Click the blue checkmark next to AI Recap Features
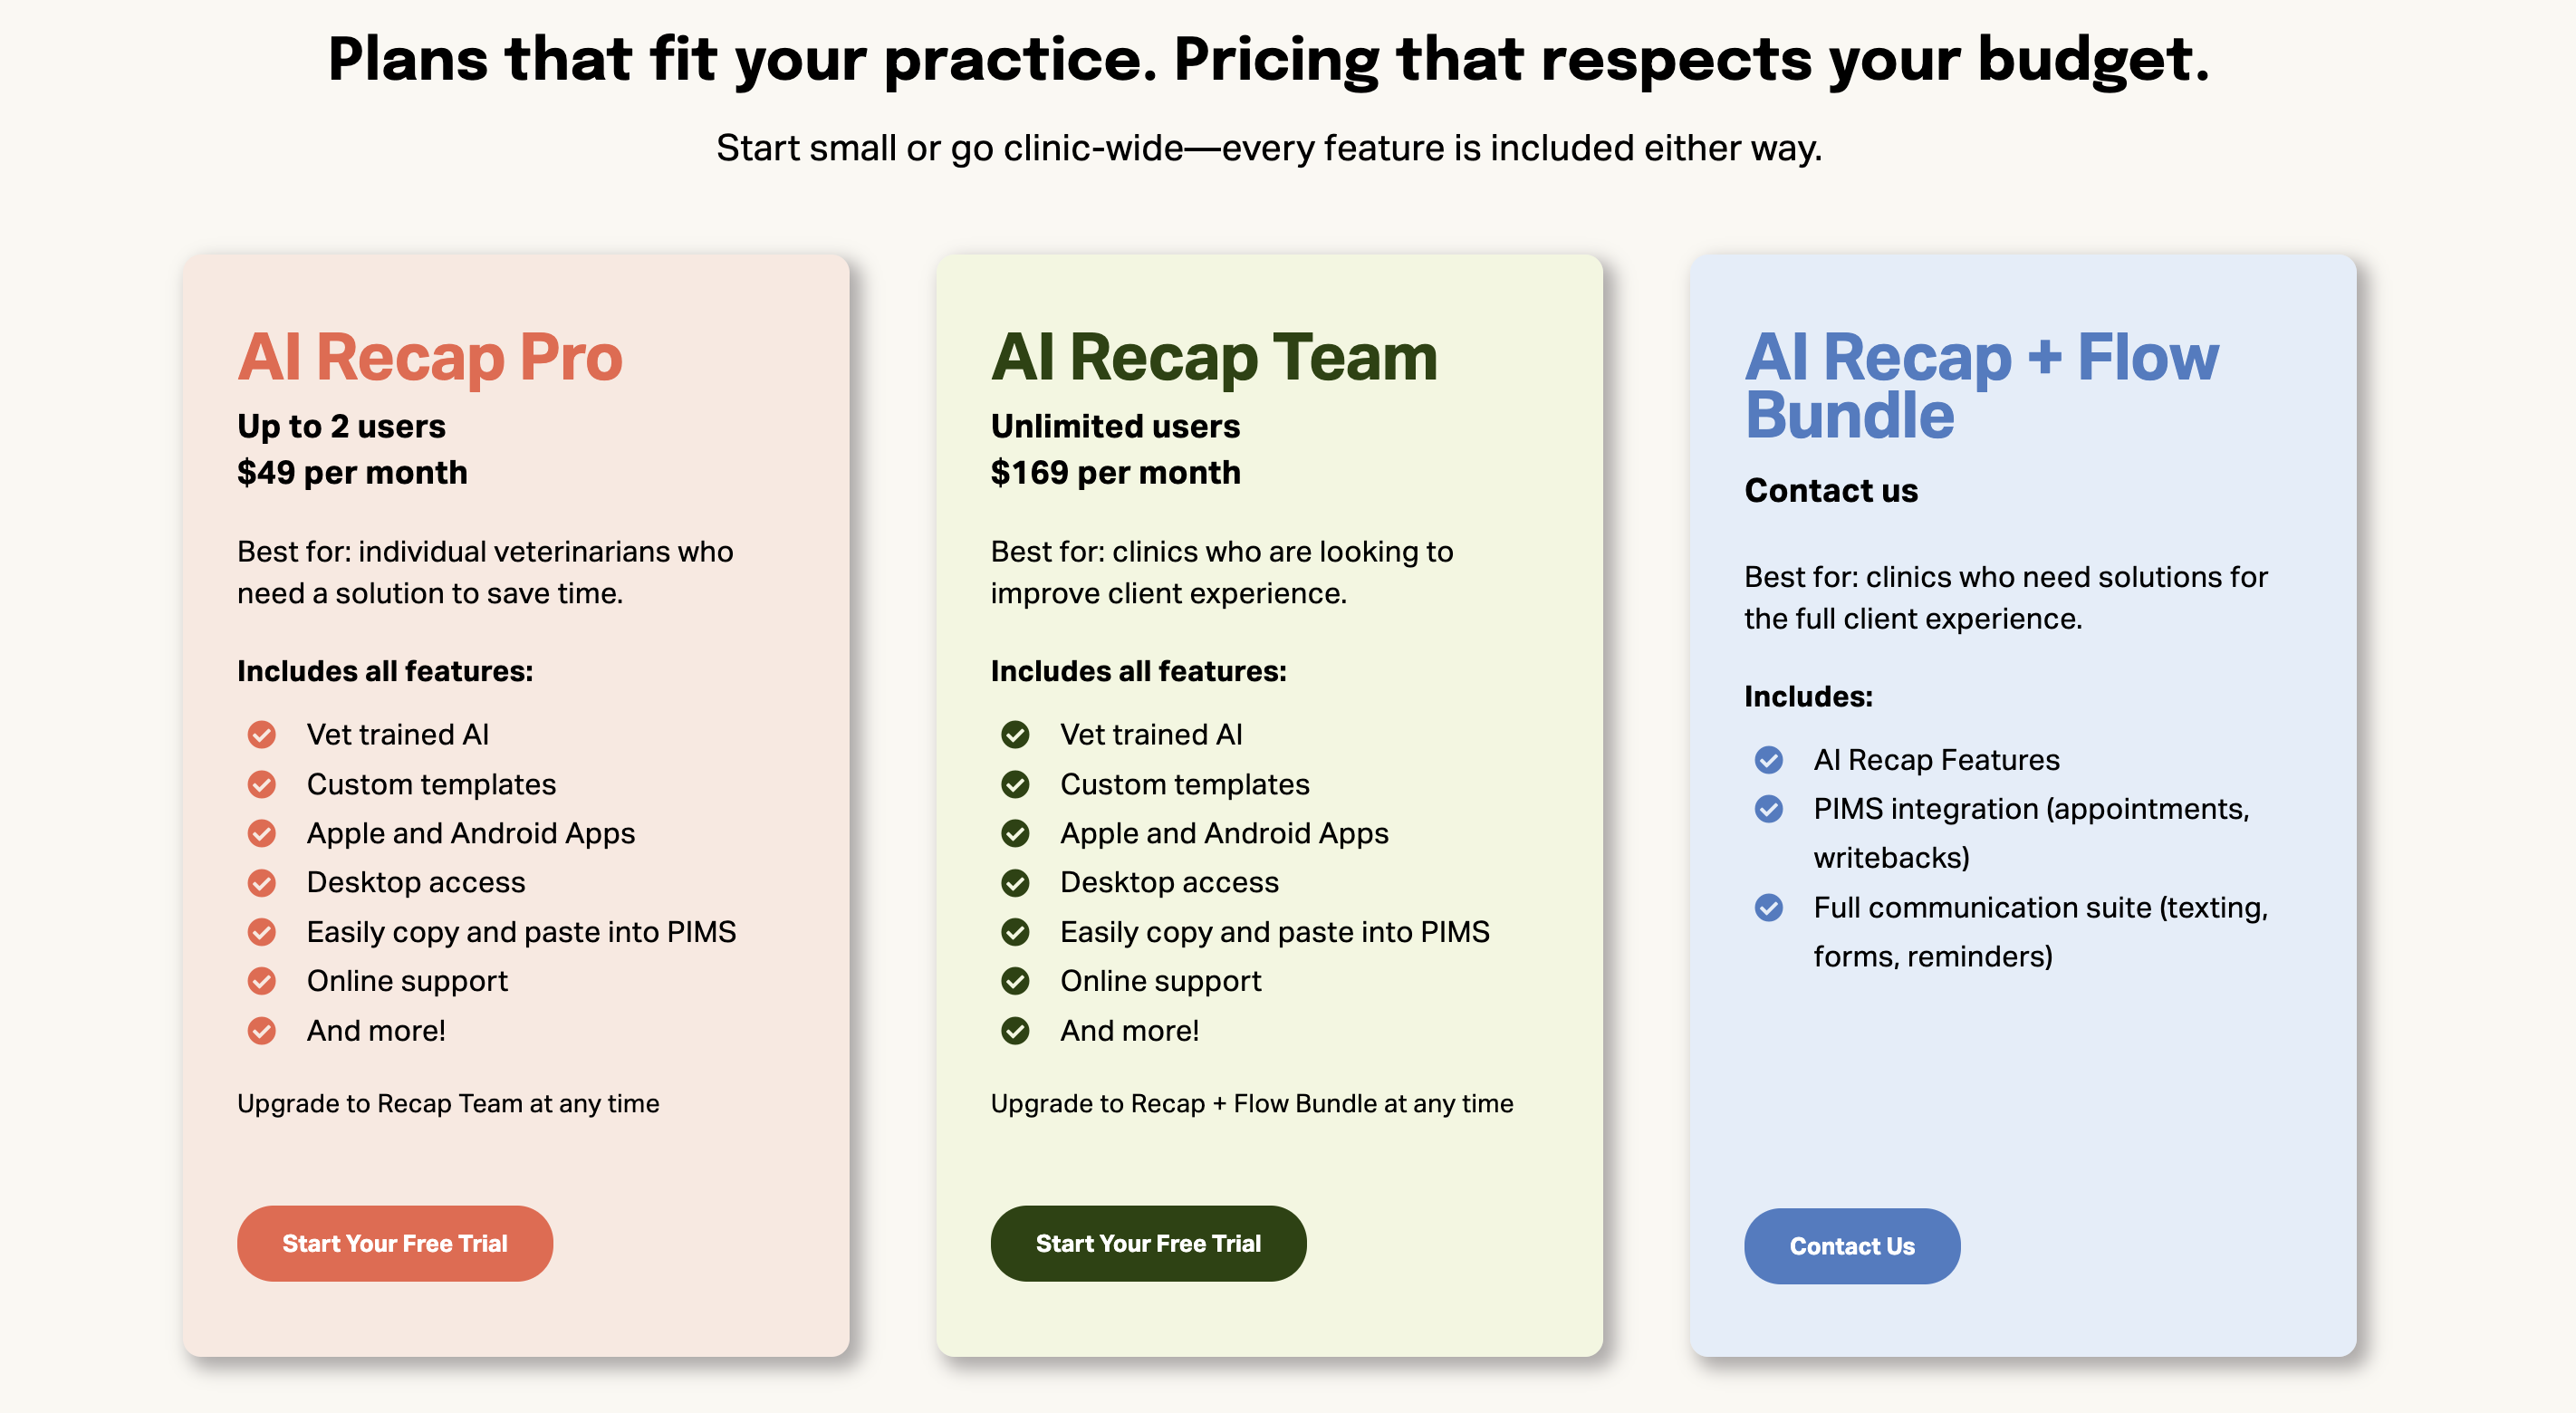Screen dimensions: 2576x1413 click(1768, 760)
